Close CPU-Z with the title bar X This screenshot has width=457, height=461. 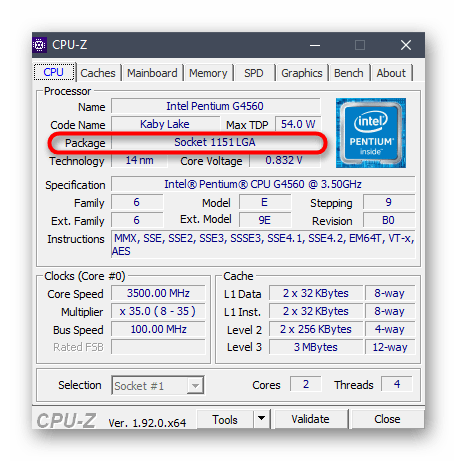[x=406, y=45]
